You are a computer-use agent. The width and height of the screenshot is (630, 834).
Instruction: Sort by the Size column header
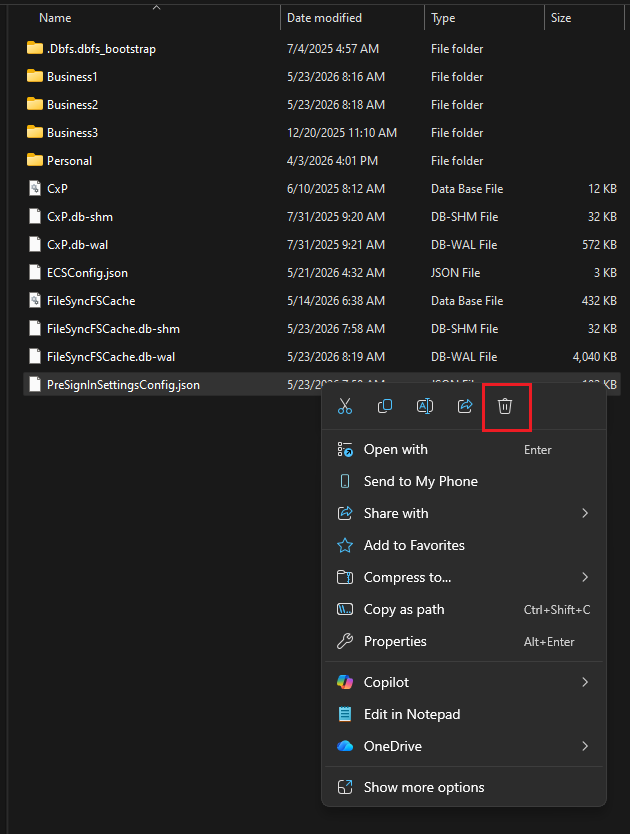561,18
